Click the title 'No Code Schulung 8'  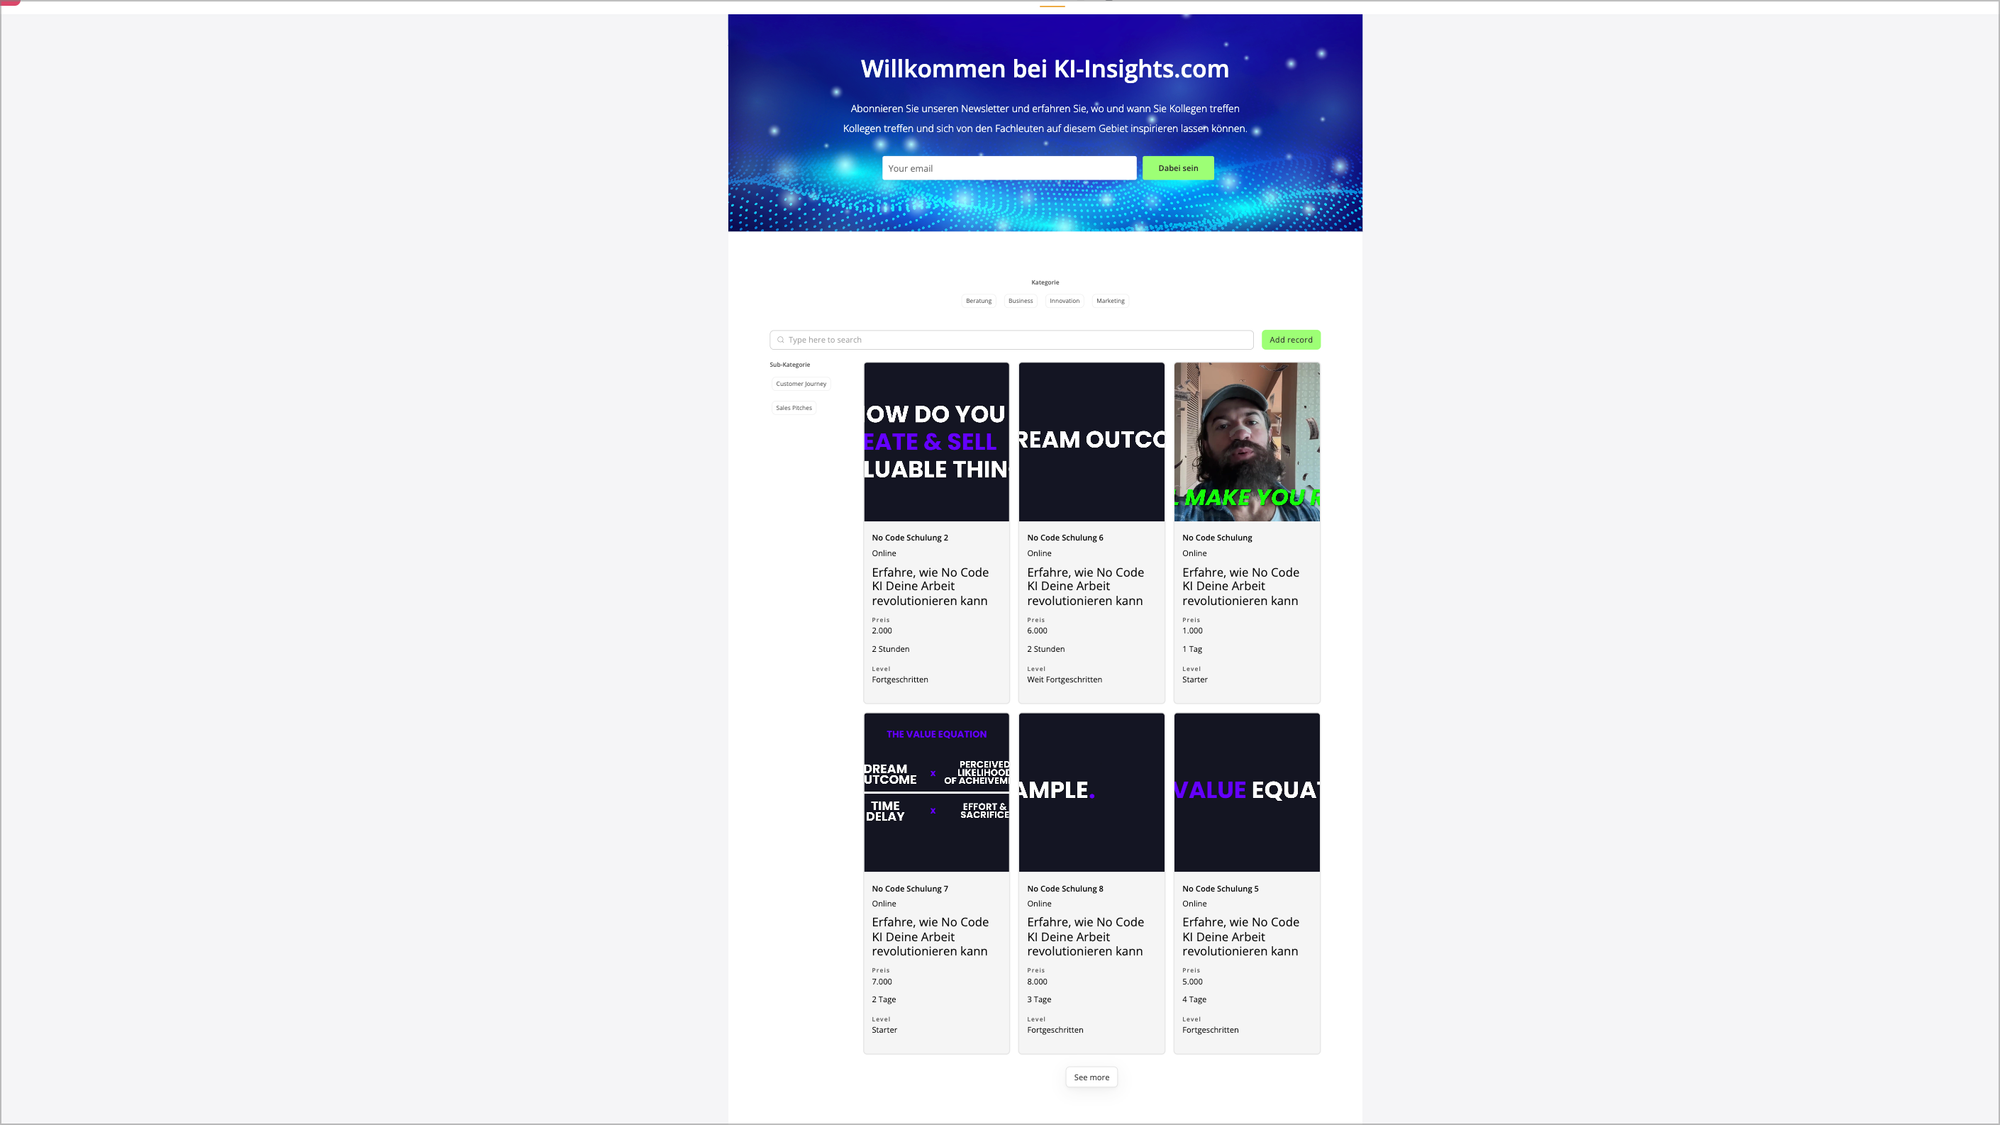(x=1065, y=889)
